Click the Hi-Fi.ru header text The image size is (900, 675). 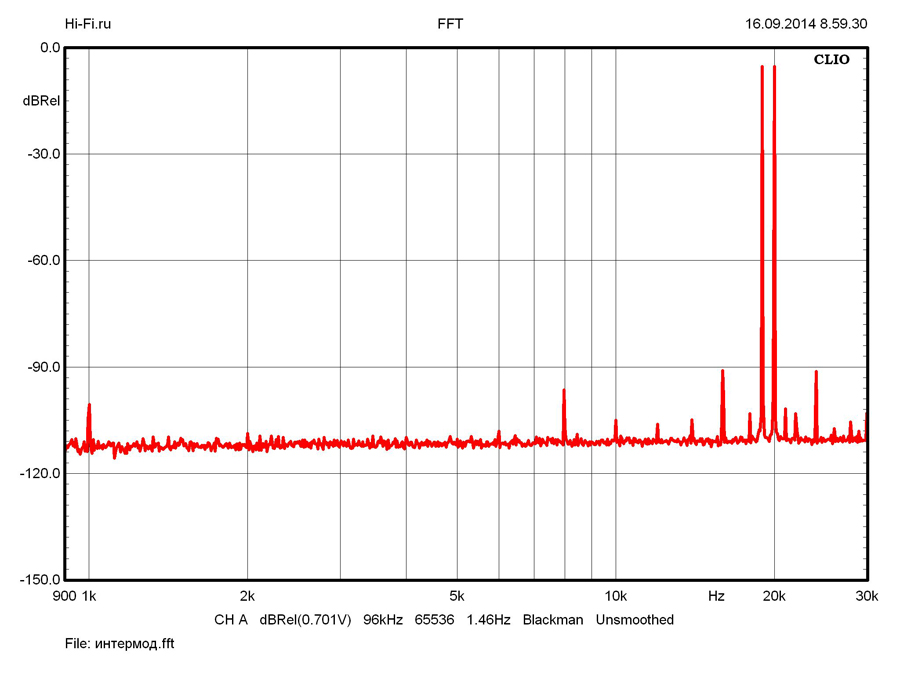point(88,24)
